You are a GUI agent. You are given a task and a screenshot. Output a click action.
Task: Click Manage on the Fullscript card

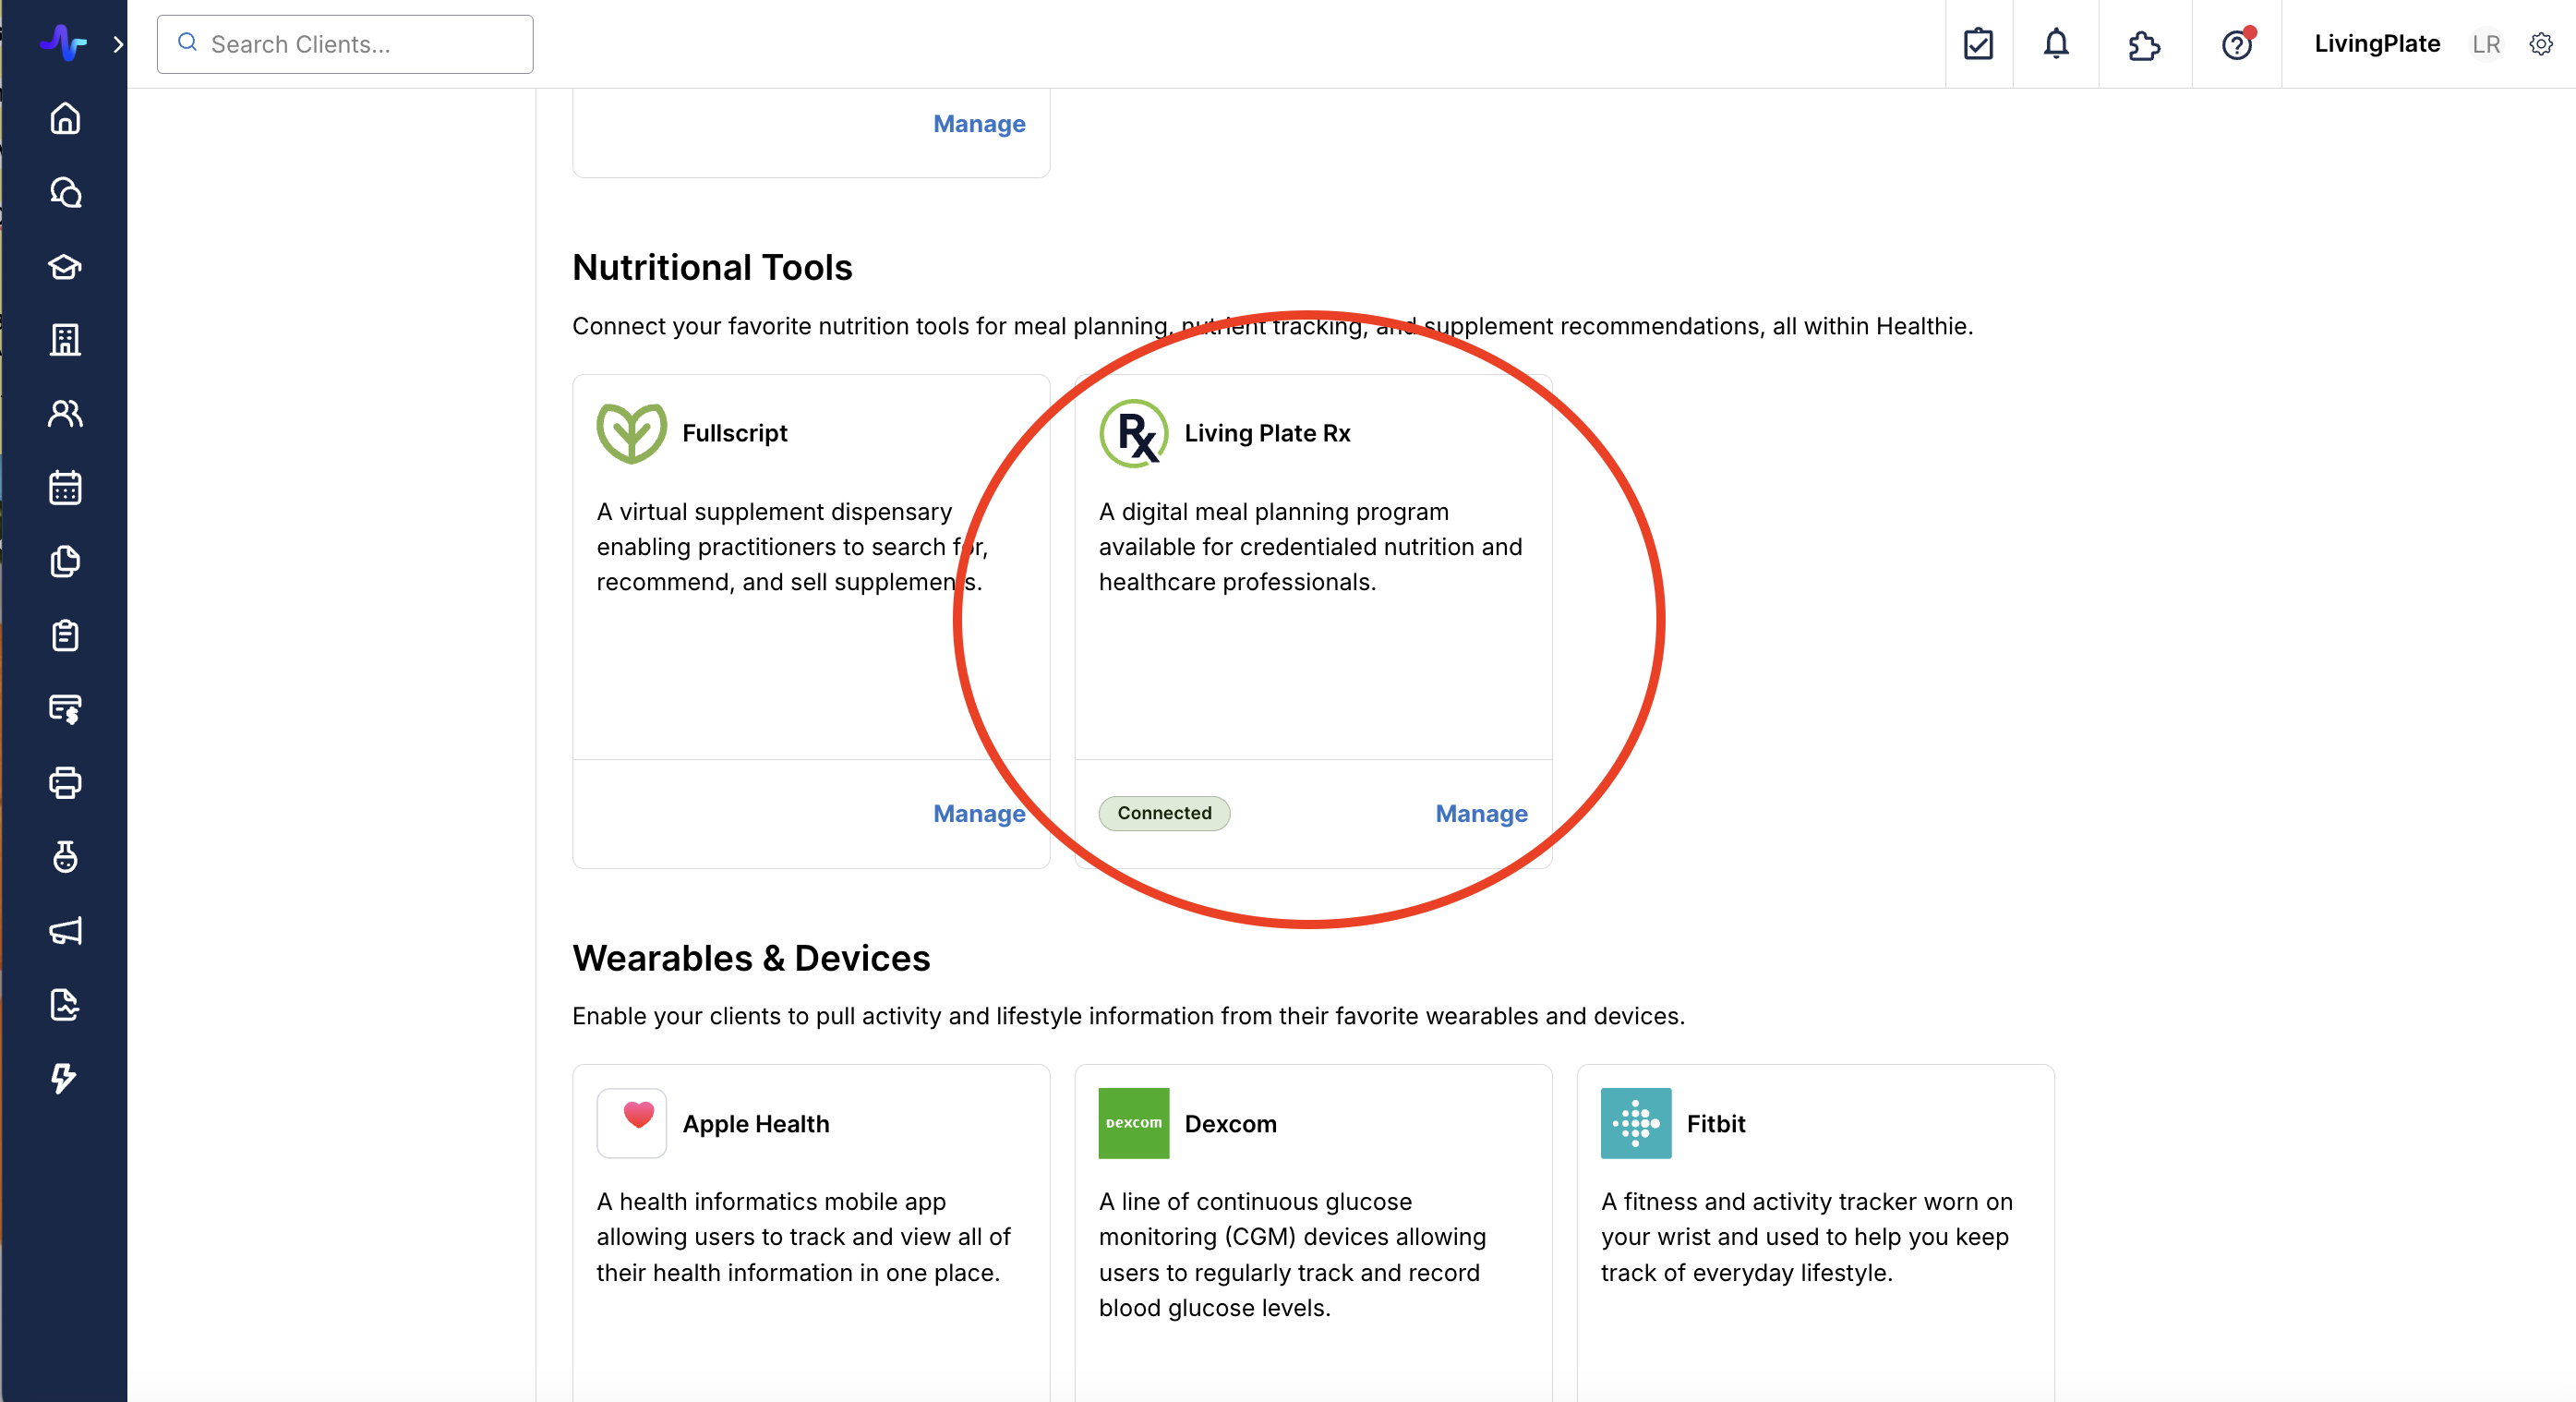point(978,813)
